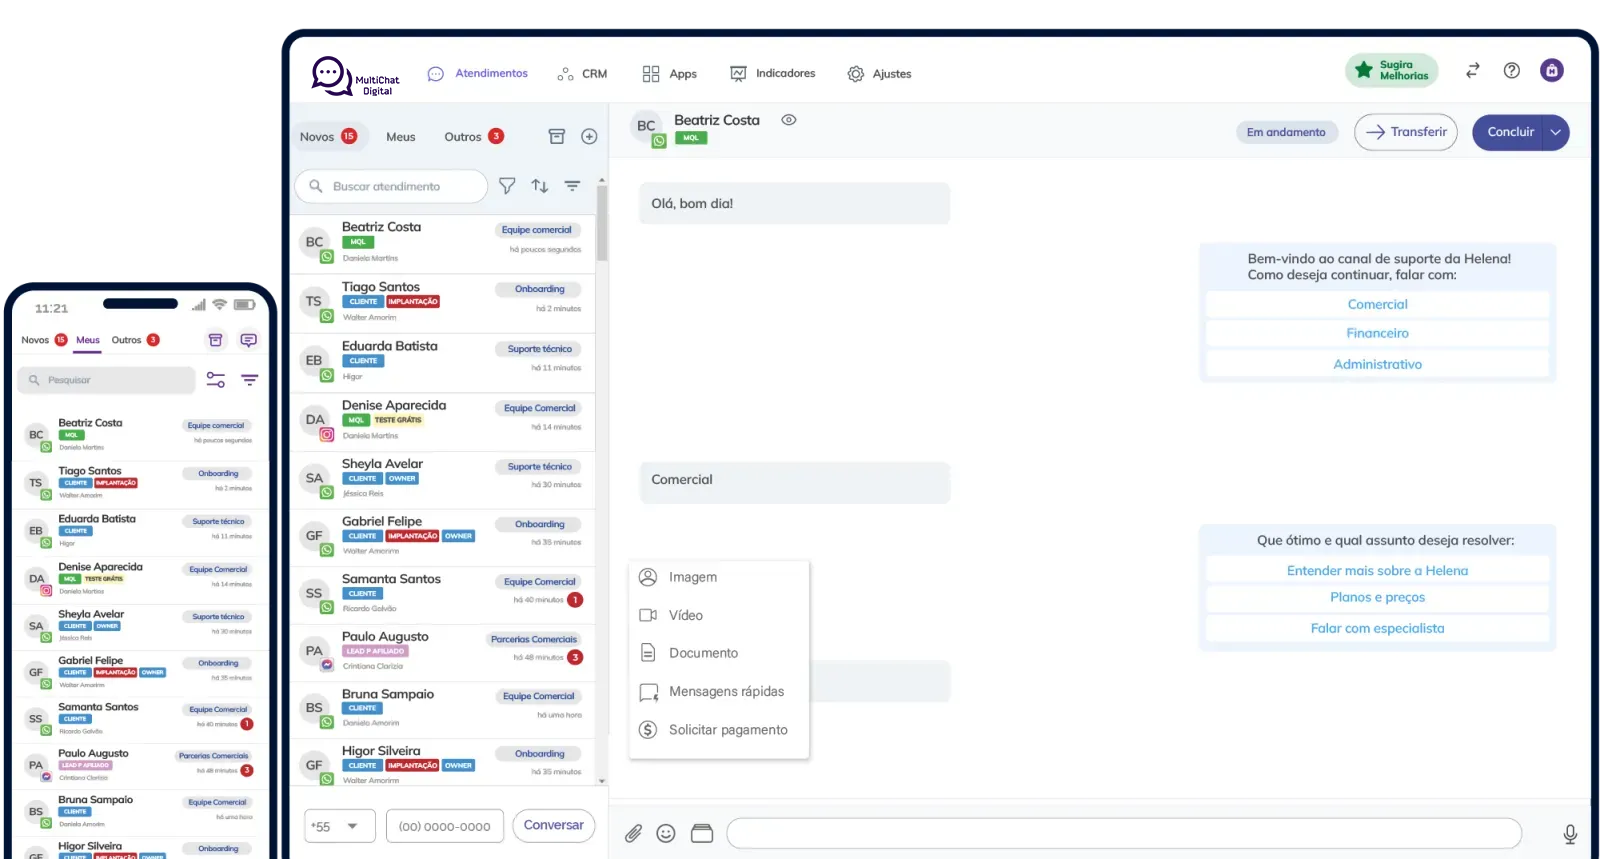Toggle eye icon next to Beatriz Costa
This screenshot has width=1600, height=859.
tap(789, 120)
